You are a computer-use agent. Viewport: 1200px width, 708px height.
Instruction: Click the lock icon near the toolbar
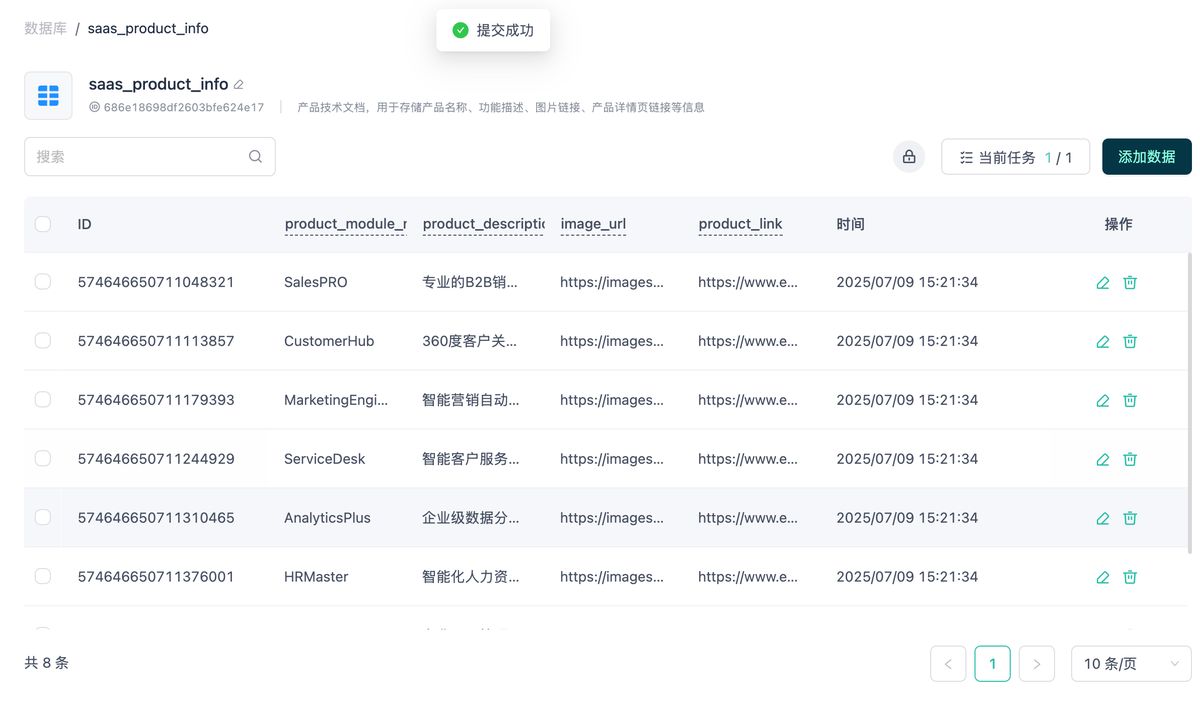coord(908,156)
